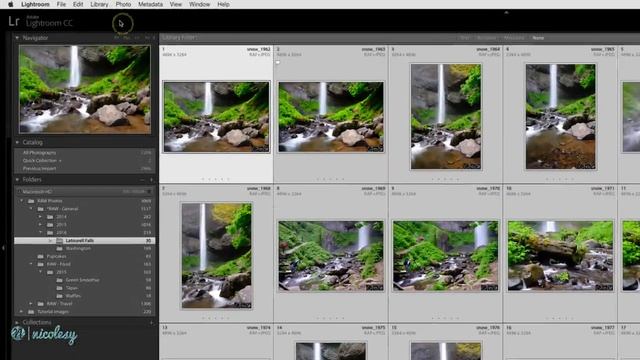Screen dimensions: 640x360
Task: Click the 2014 folder icon
Action: click(50, 217)
